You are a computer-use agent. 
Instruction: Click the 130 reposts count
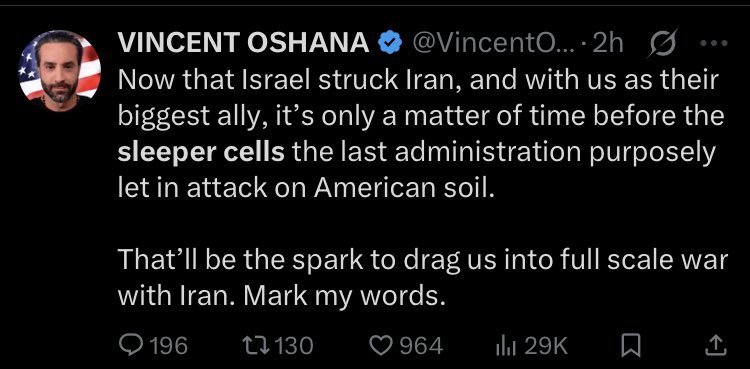coord(293,346)
